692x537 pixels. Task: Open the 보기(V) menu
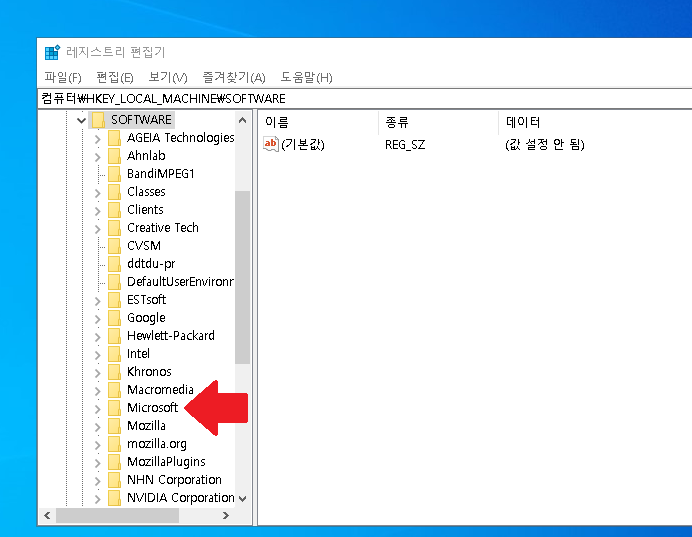[x=168, y=78]
